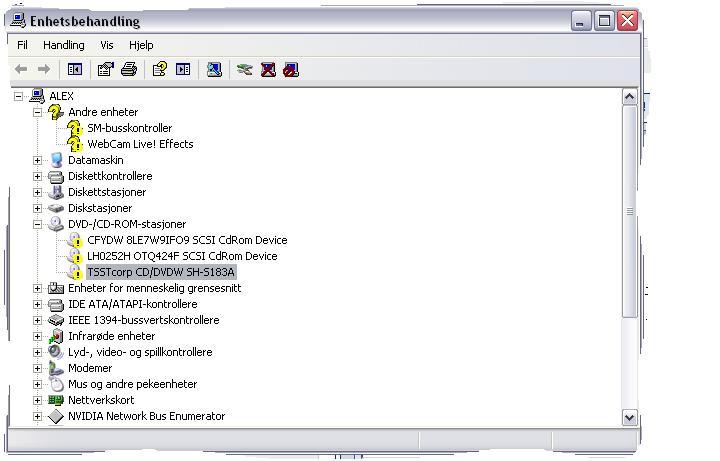Expand the Datamaskin branch
Screen dimensions: 720x461
tap(37, 160)
